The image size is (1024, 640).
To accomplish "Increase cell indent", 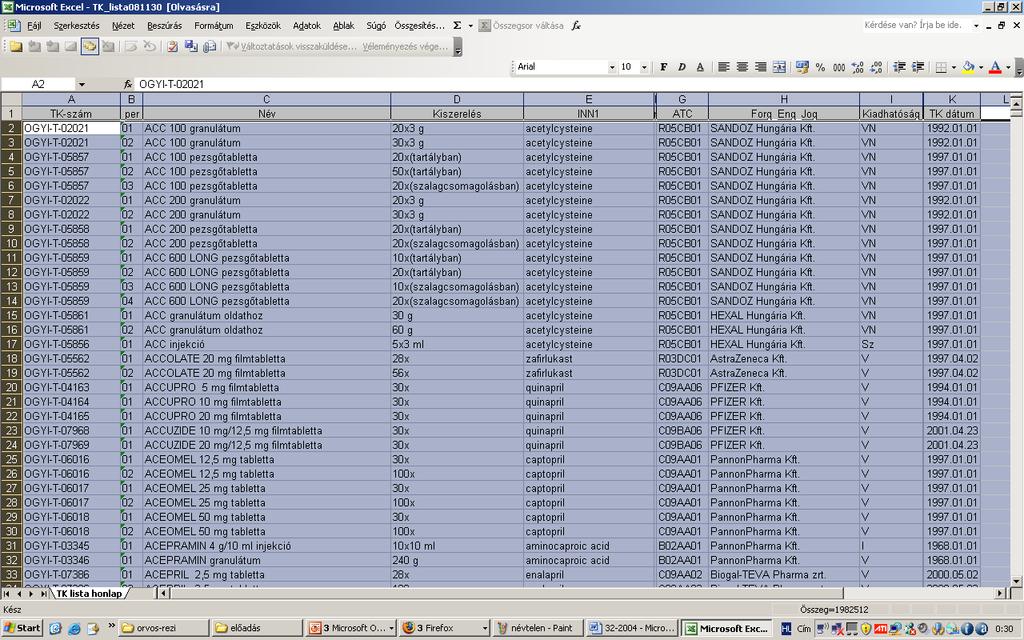I will (x=918, y=67).
